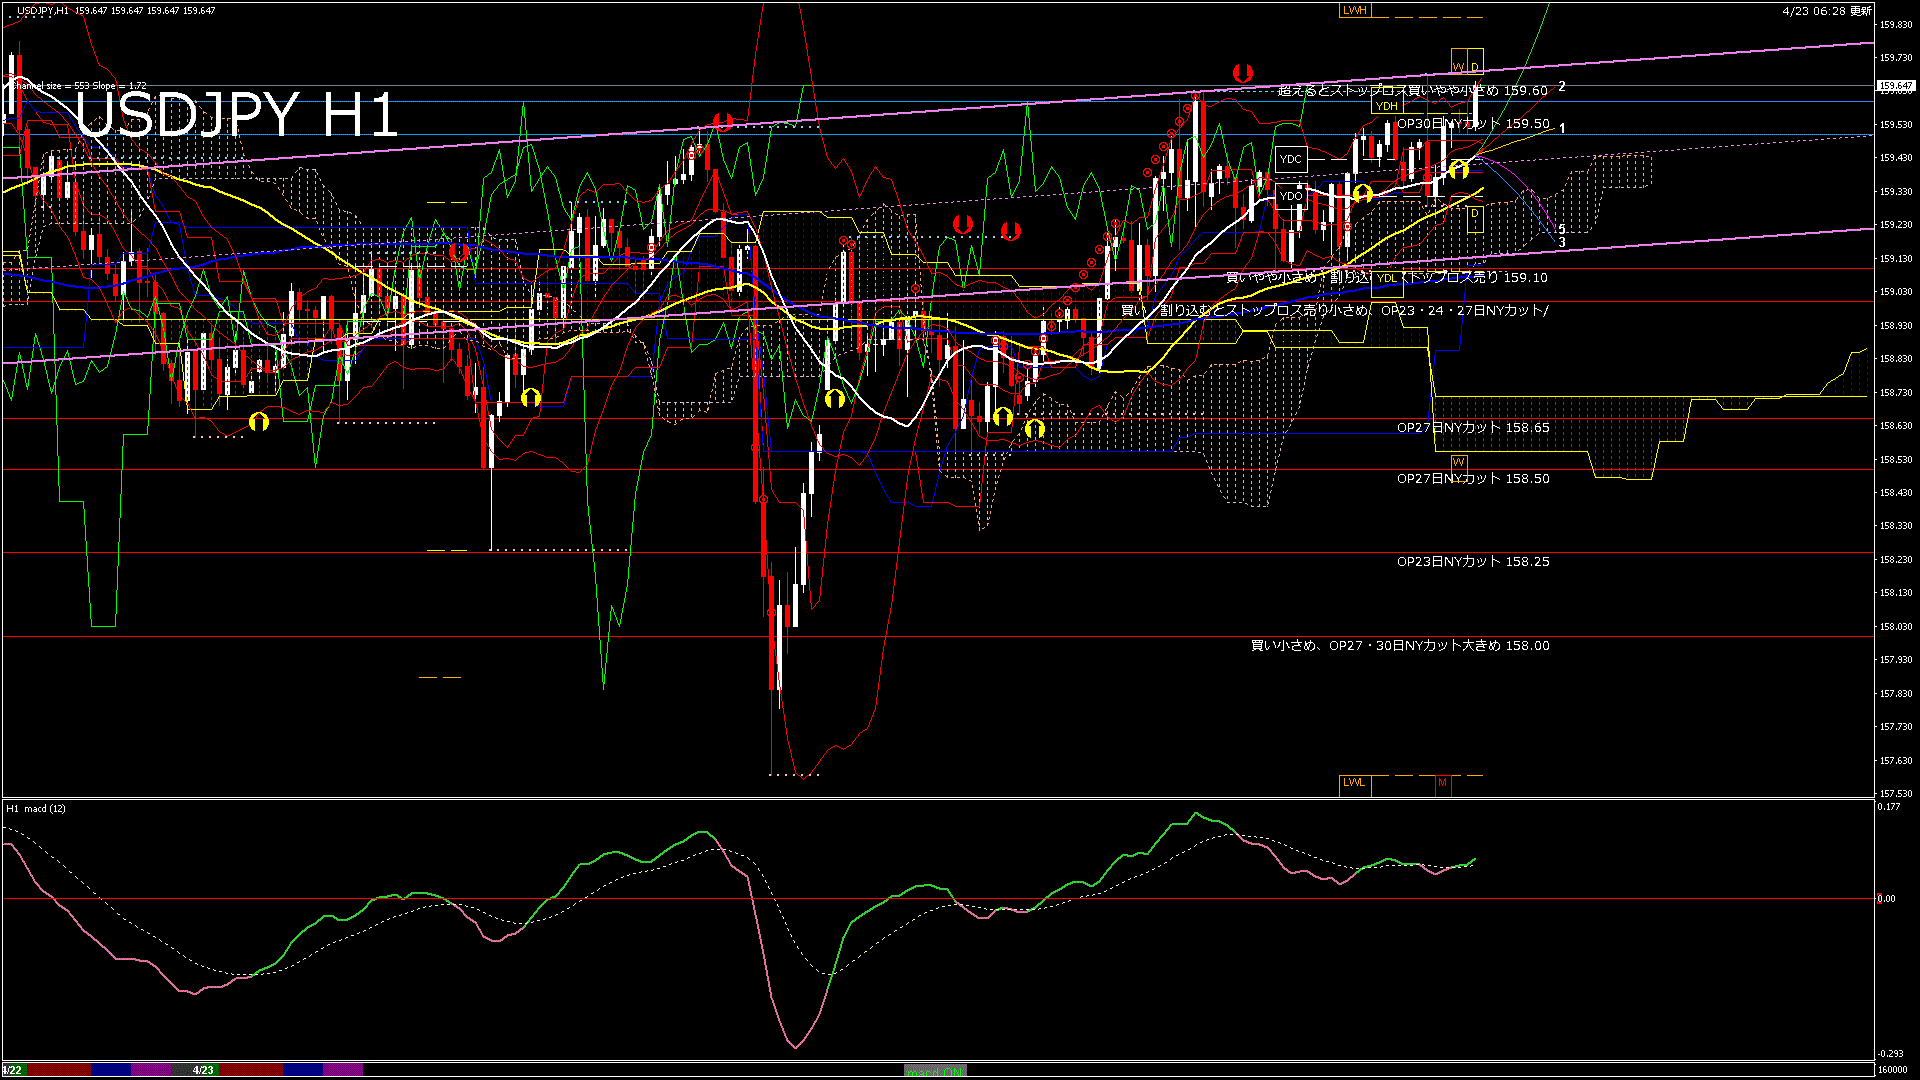Click the current price tag 159.647
The image size is (1920, 1080).
(1895, 87)
